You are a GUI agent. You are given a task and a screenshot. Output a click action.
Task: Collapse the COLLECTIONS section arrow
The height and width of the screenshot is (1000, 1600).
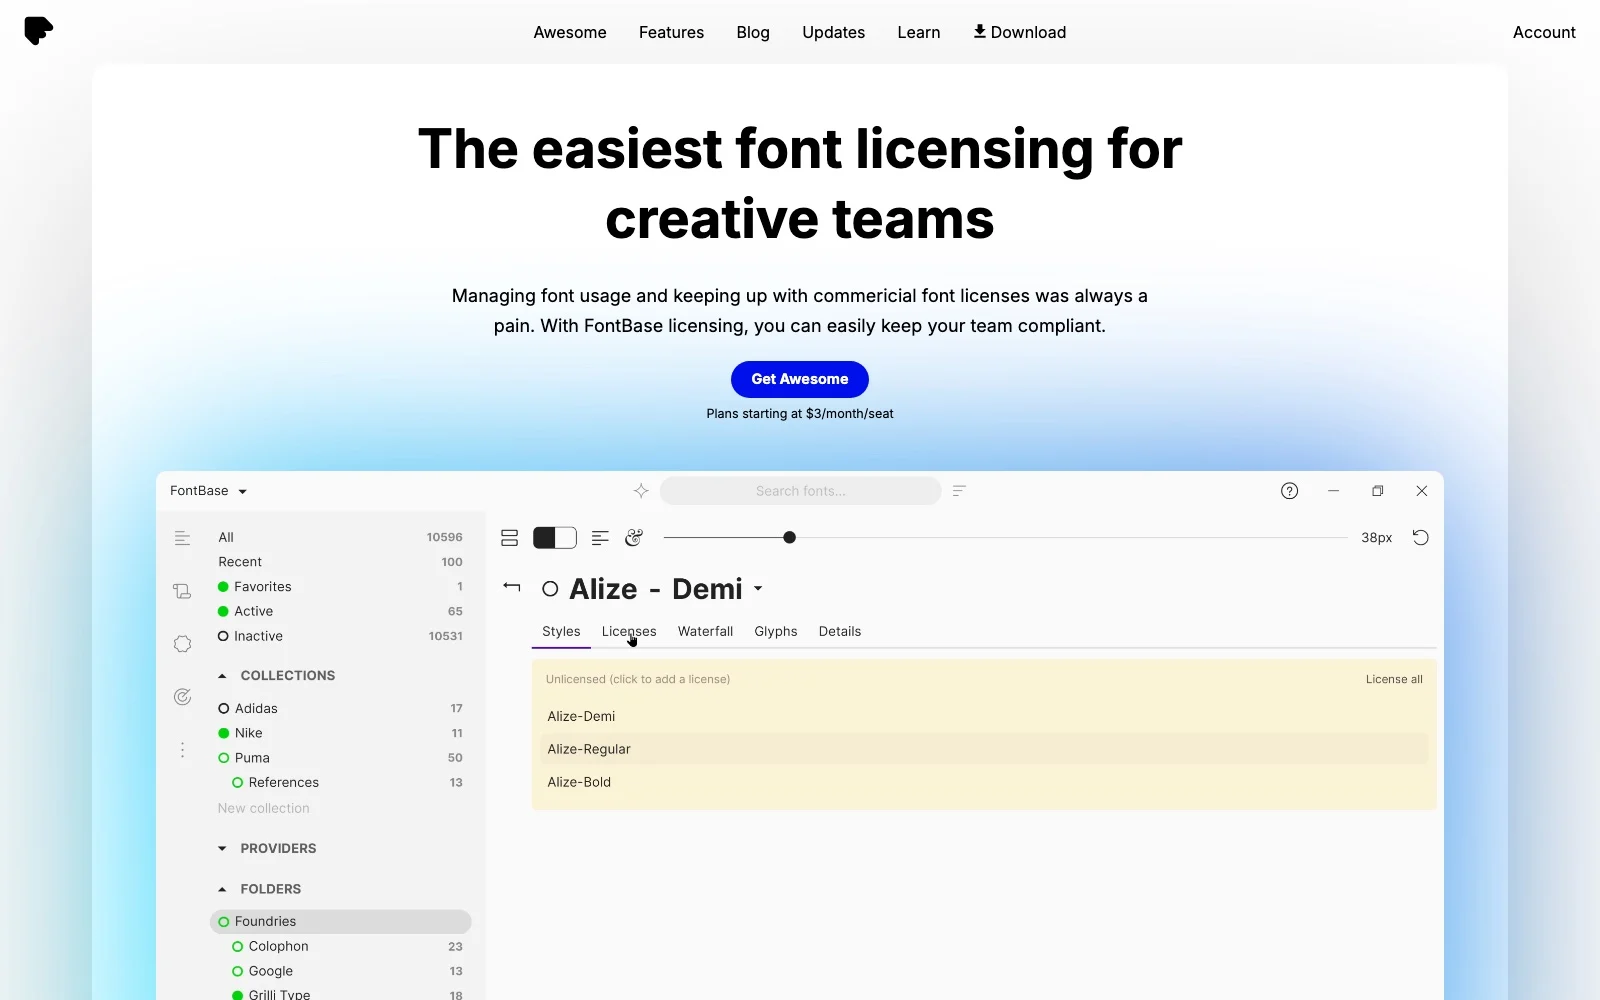pos(222,676)
